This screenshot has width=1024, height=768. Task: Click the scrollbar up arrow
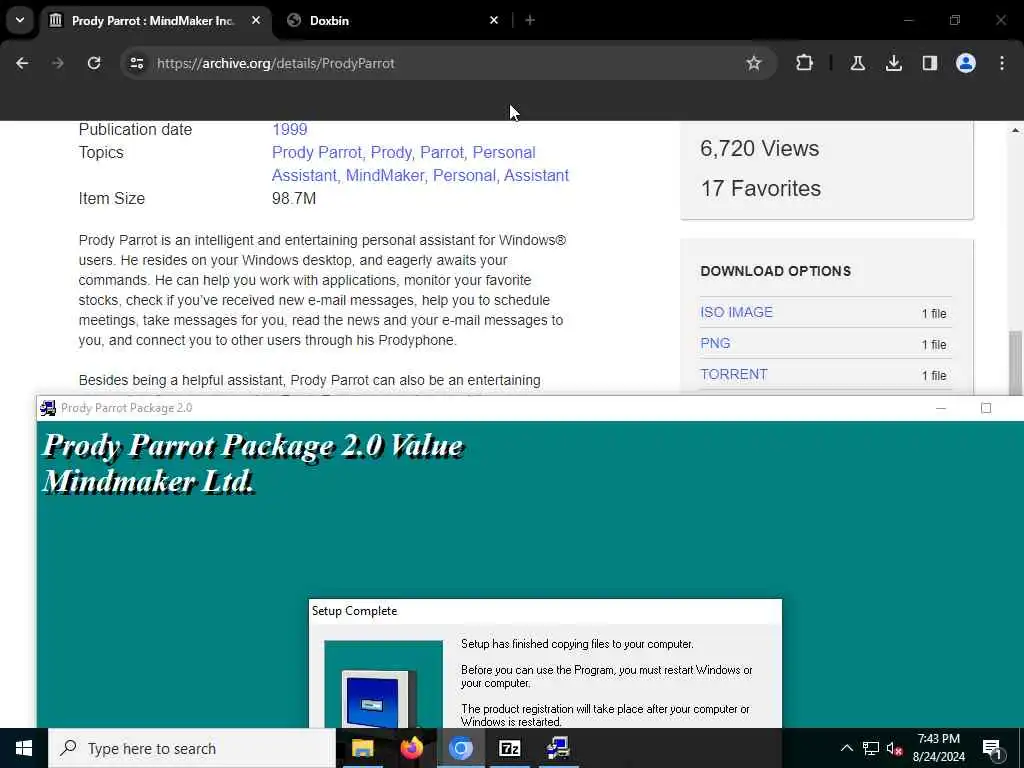coord(1015,131)
